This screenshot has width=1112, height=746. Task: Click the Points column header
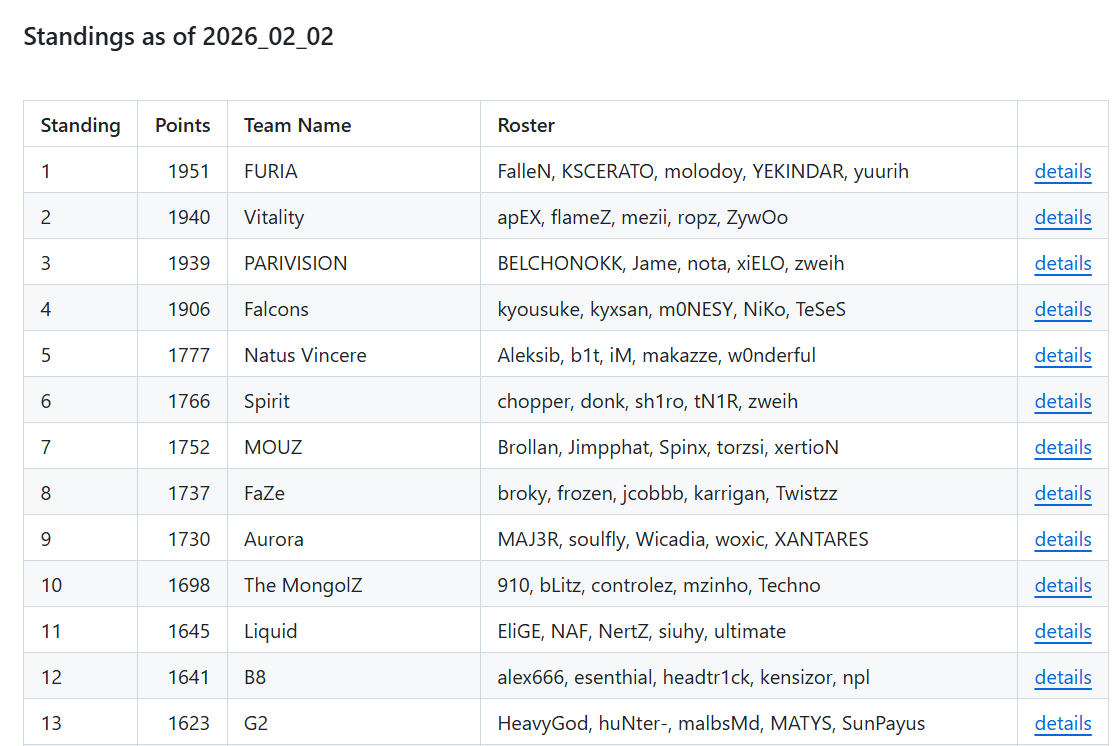coord(182,126)
